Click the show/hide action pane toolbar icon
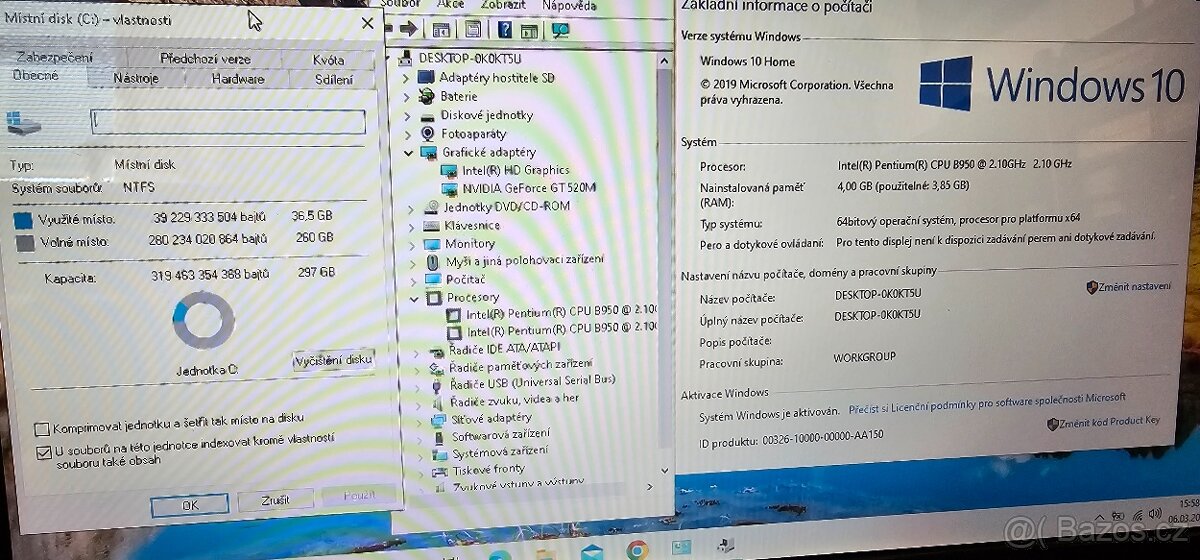This screenshot has height=560, width=1200. tap(530, 30)
